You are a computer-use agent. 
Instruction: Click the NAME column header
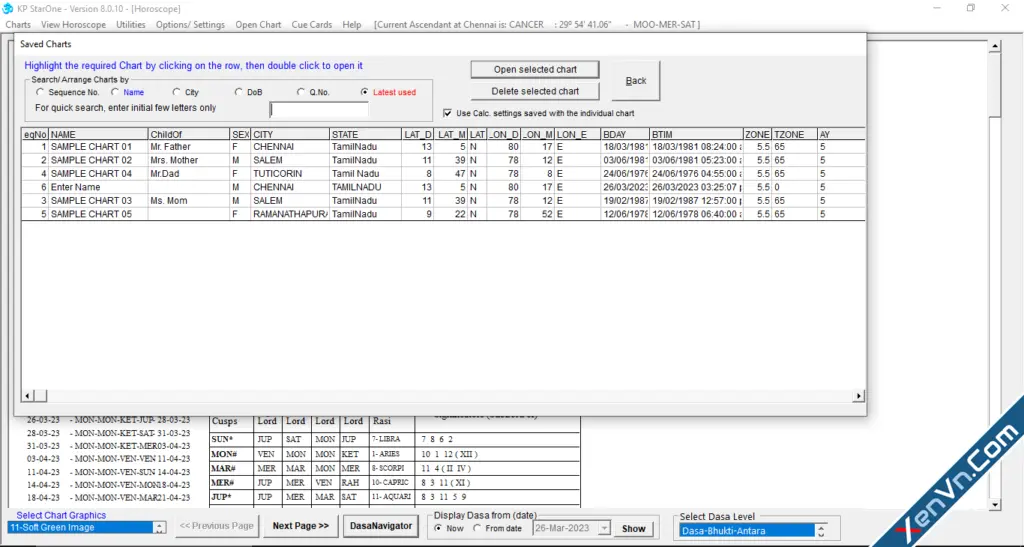point(98,134)
